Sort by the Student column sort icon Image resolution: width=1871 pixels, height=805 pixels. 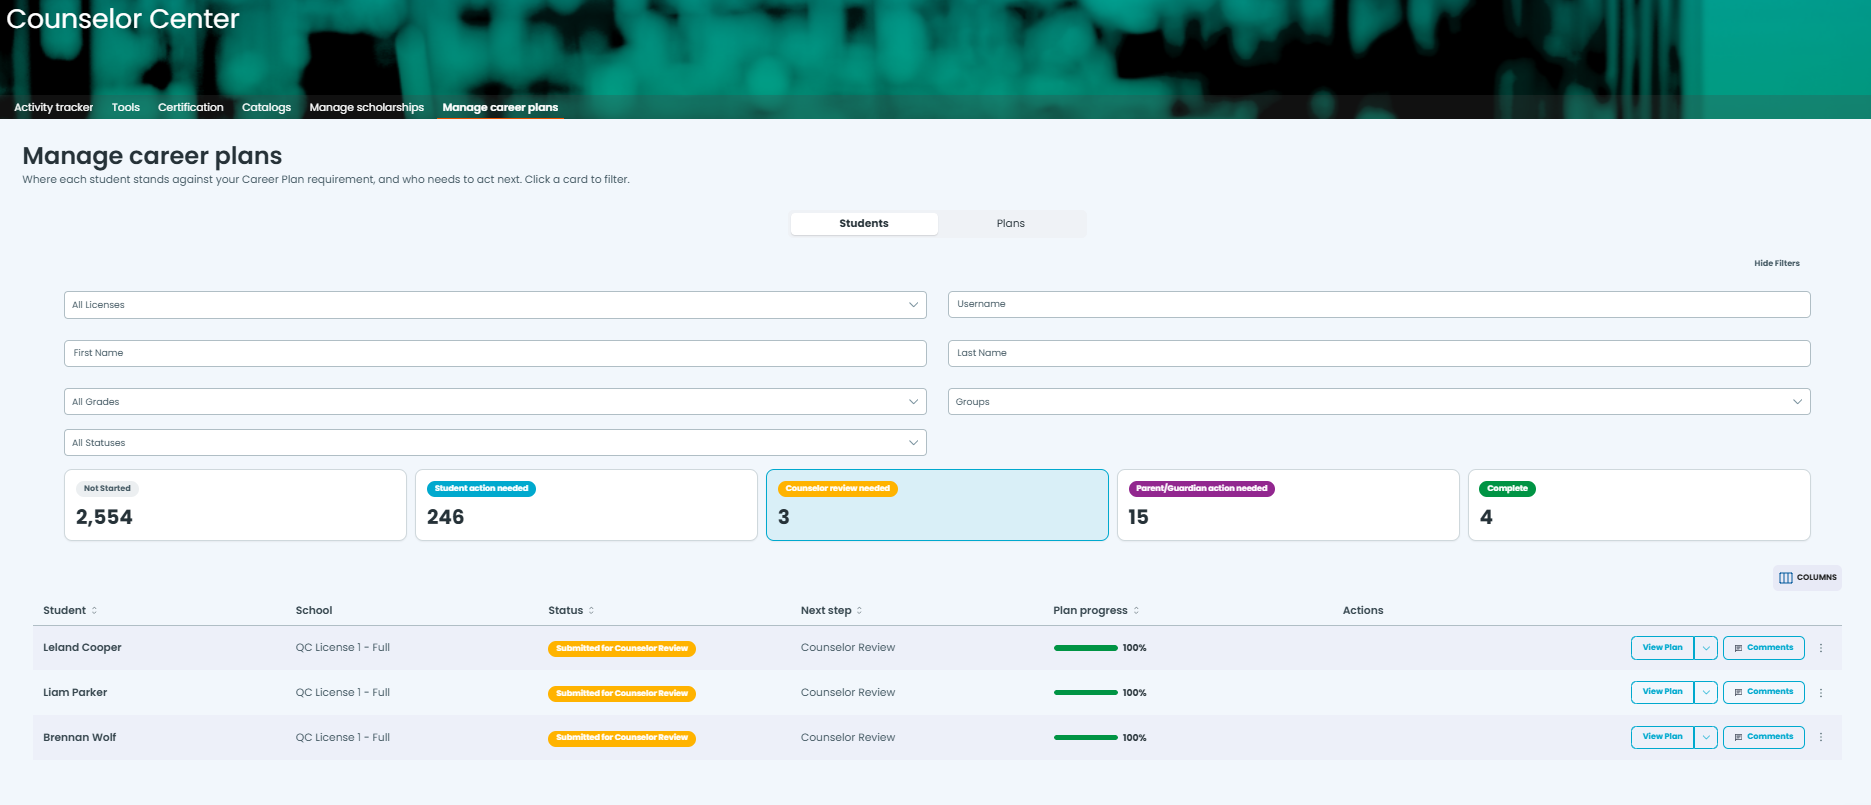pos(94,610)
